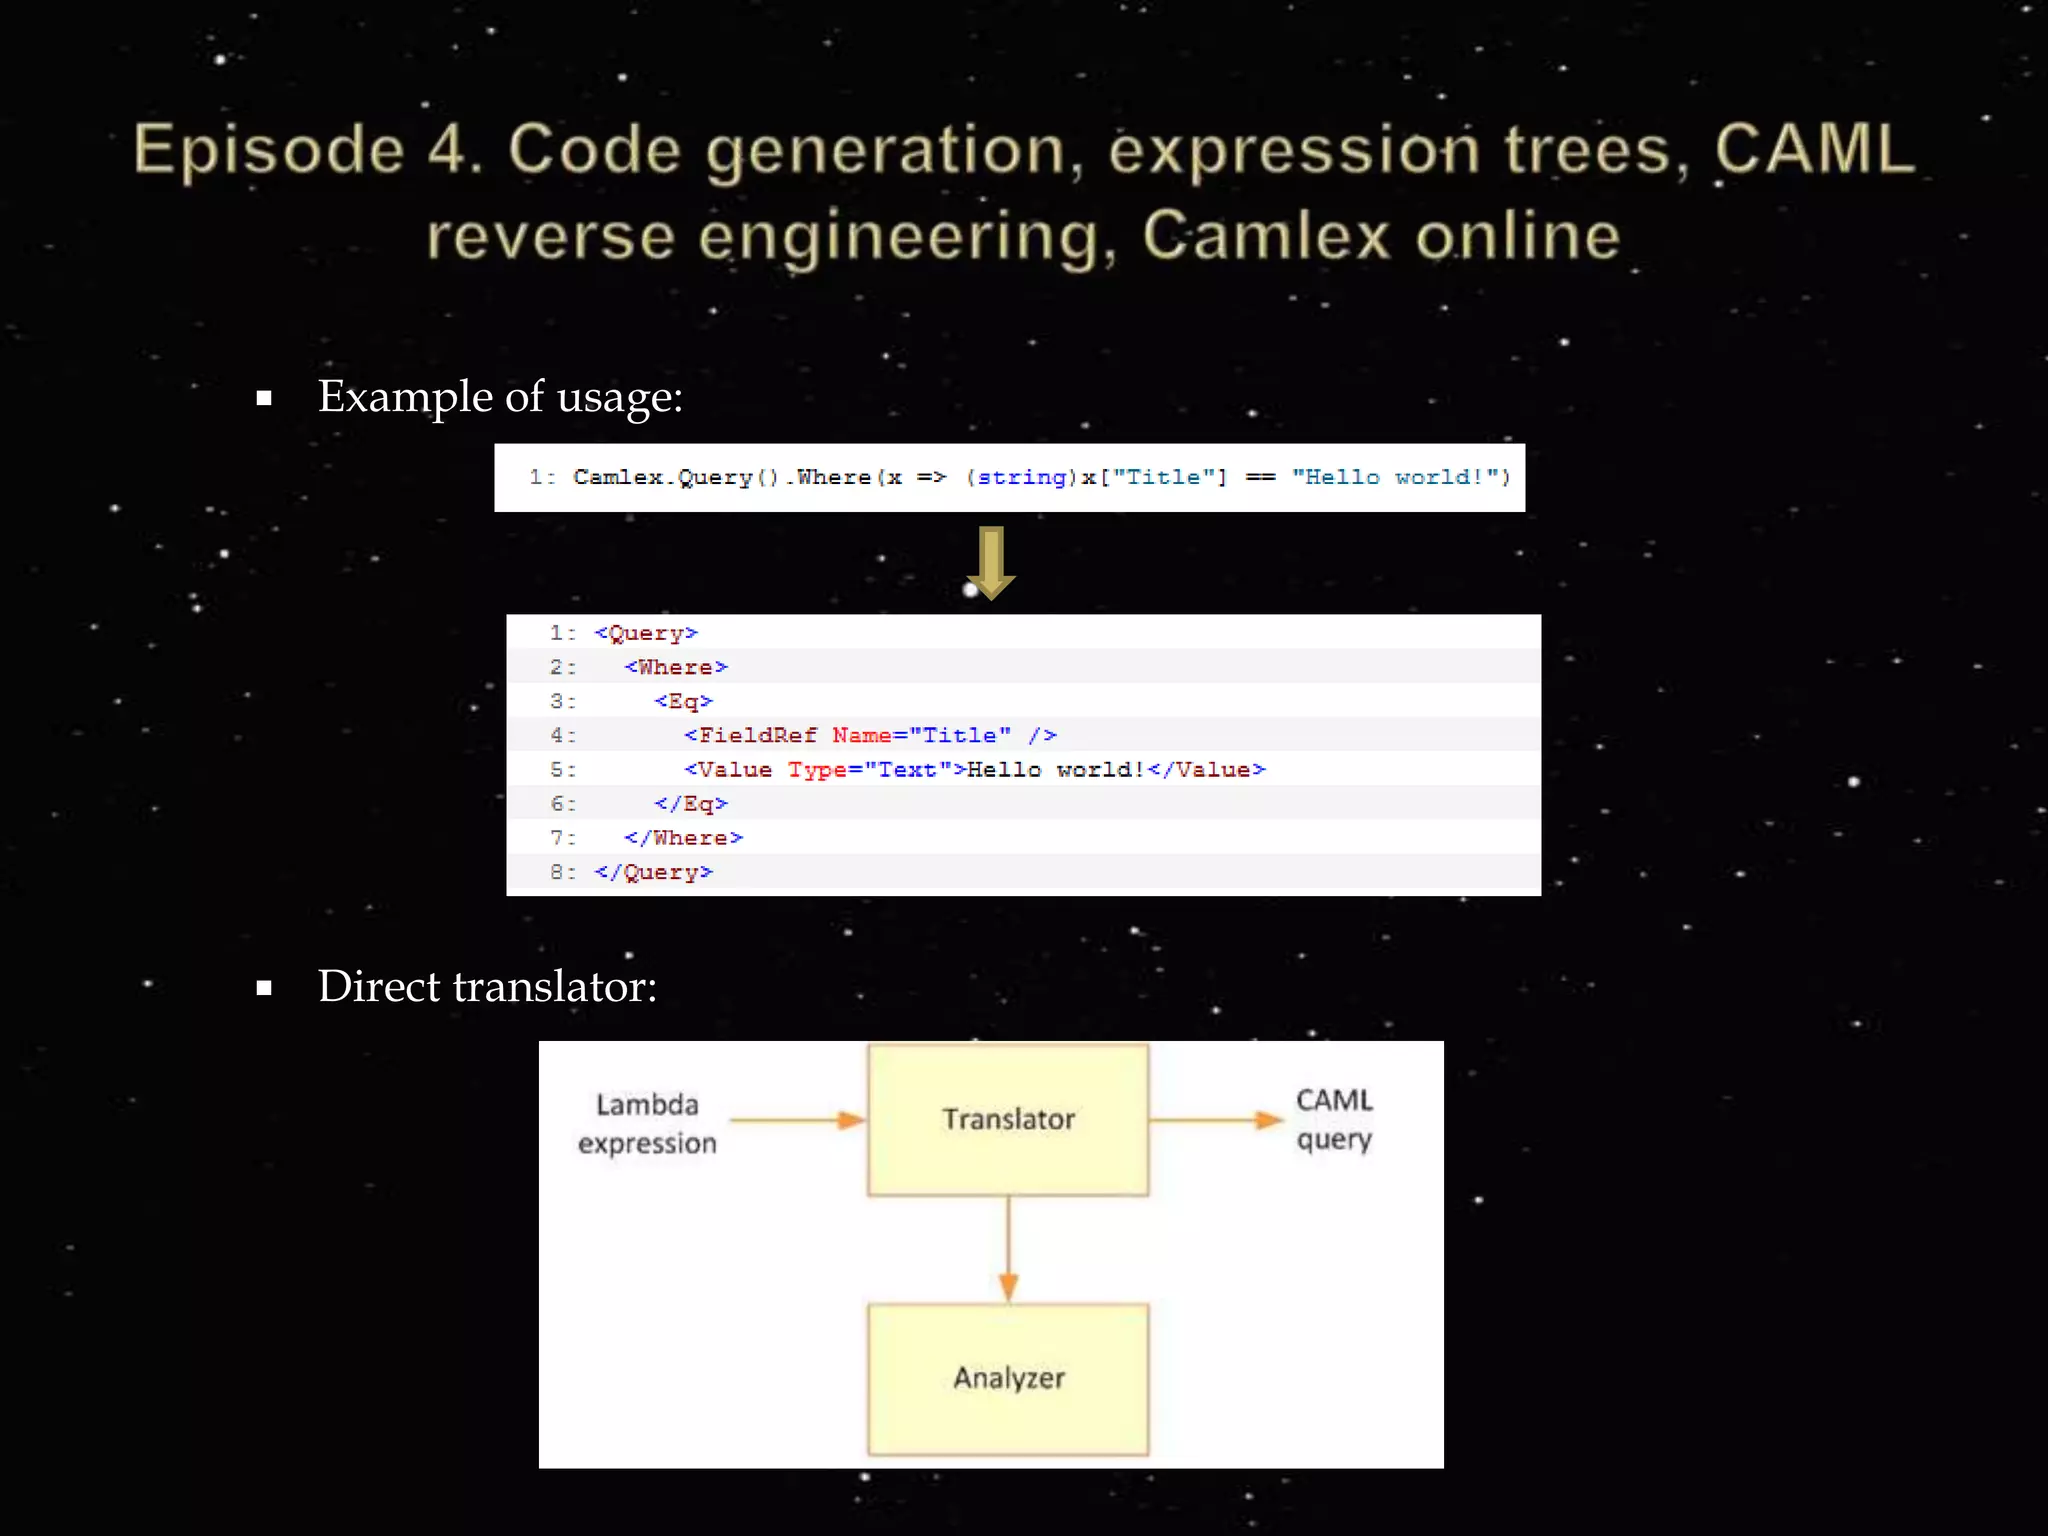Viewport: 2048px width, 1536px height.
Task: Click the CAML query label
Action: point(1334,1119)
